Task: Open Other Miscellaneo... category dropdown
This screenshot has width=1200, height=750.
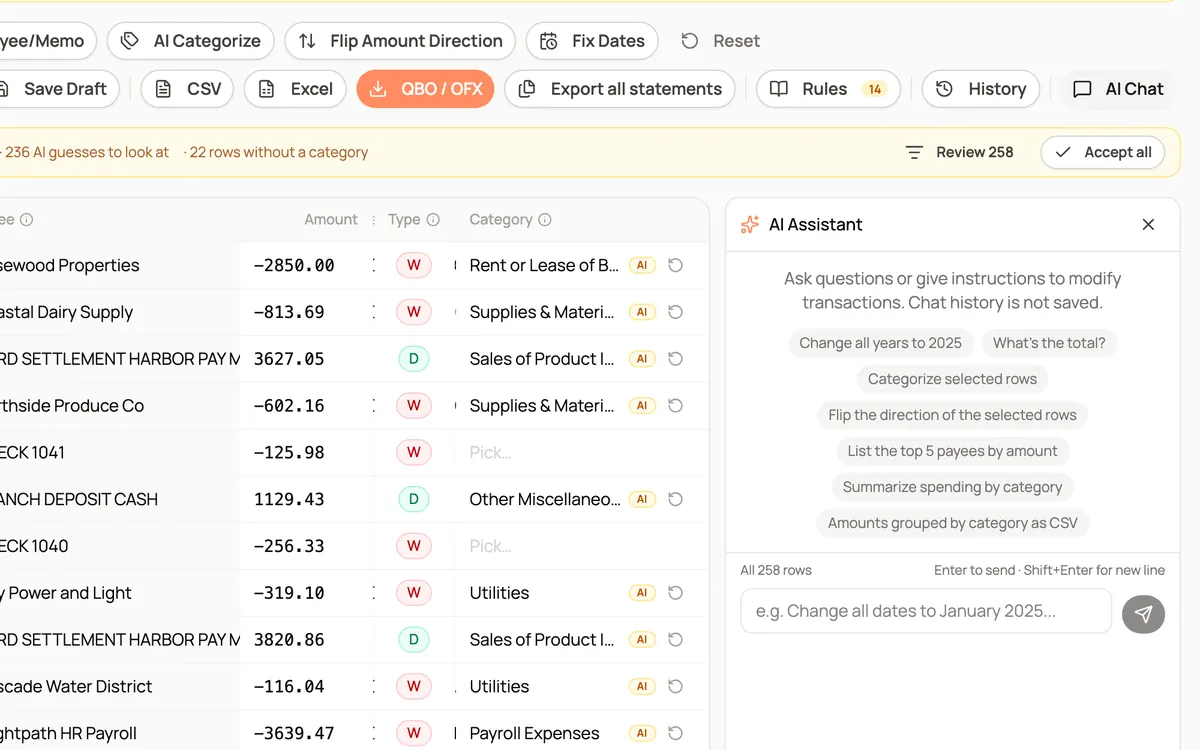Action: click(545, 499)
